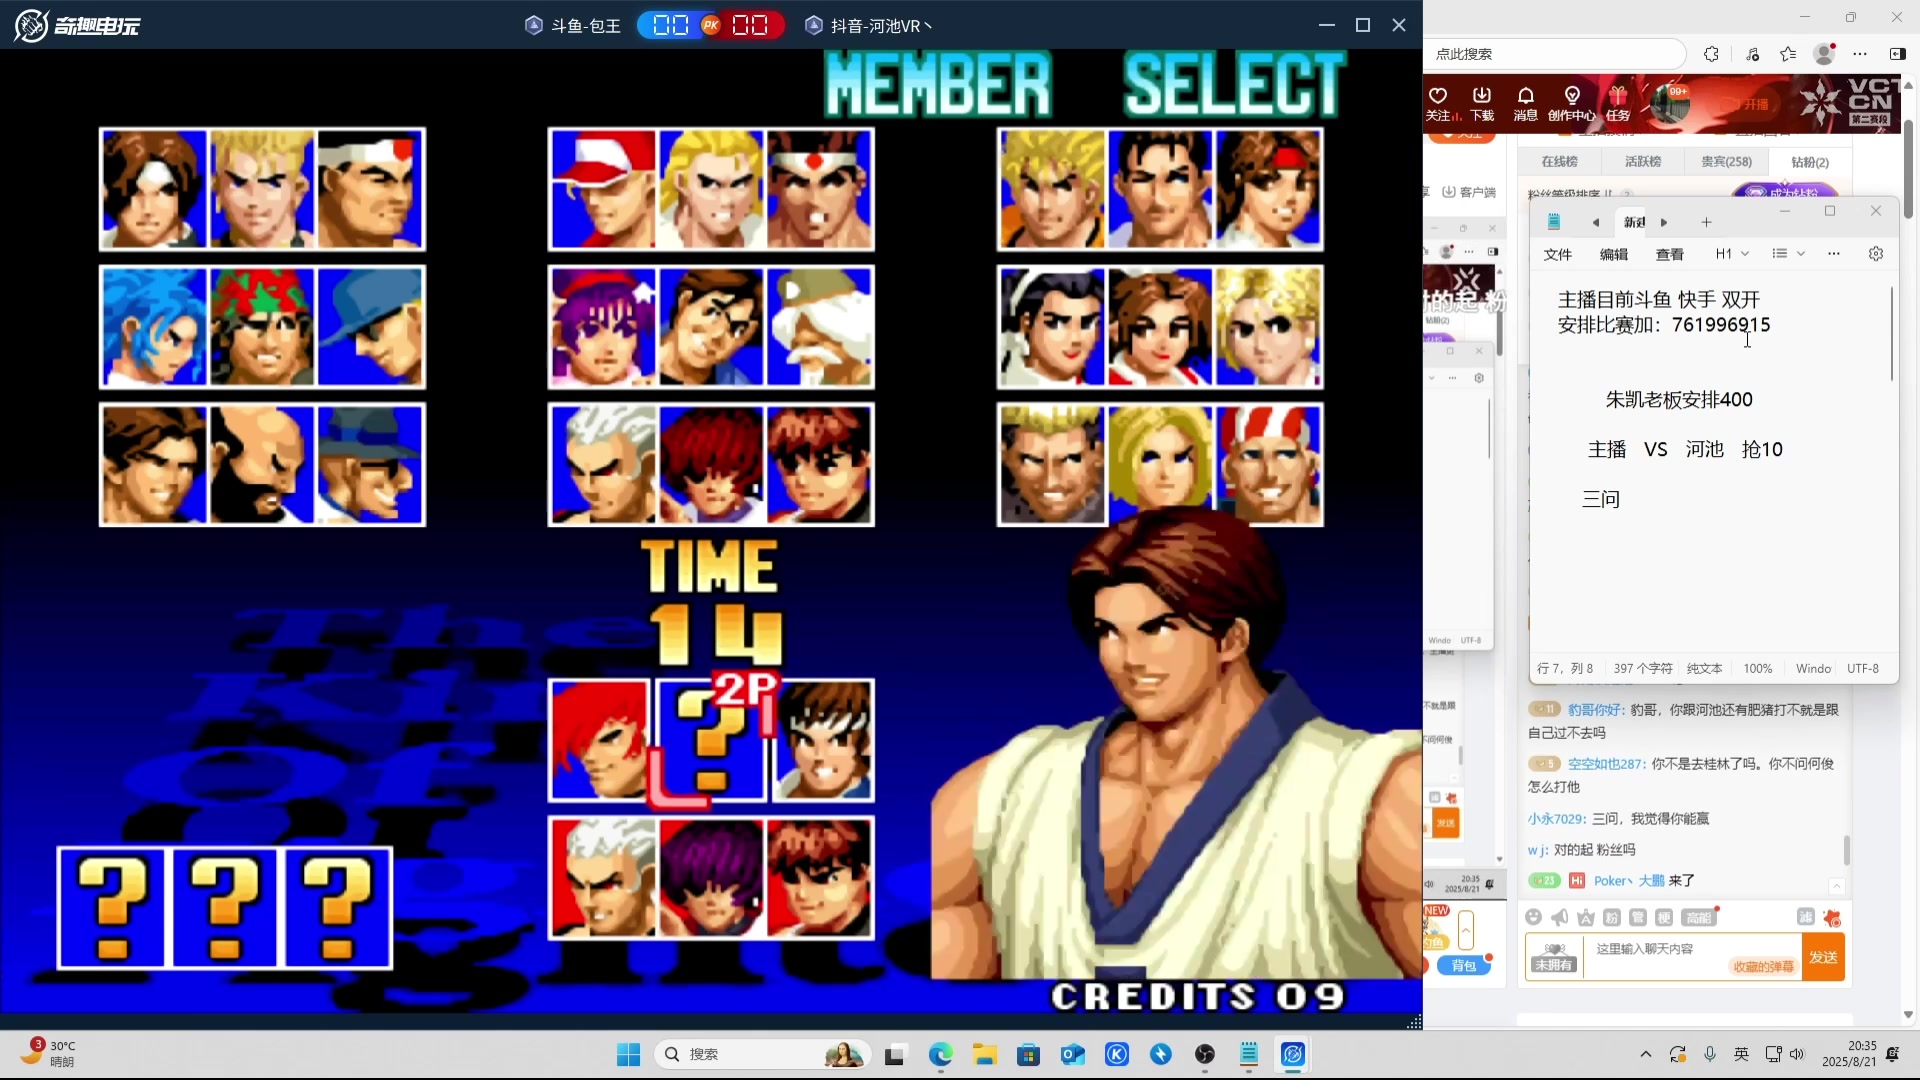Switch to 钻粉(2) tab
Screen dimensions: 1920x1080
(1809, 162)
